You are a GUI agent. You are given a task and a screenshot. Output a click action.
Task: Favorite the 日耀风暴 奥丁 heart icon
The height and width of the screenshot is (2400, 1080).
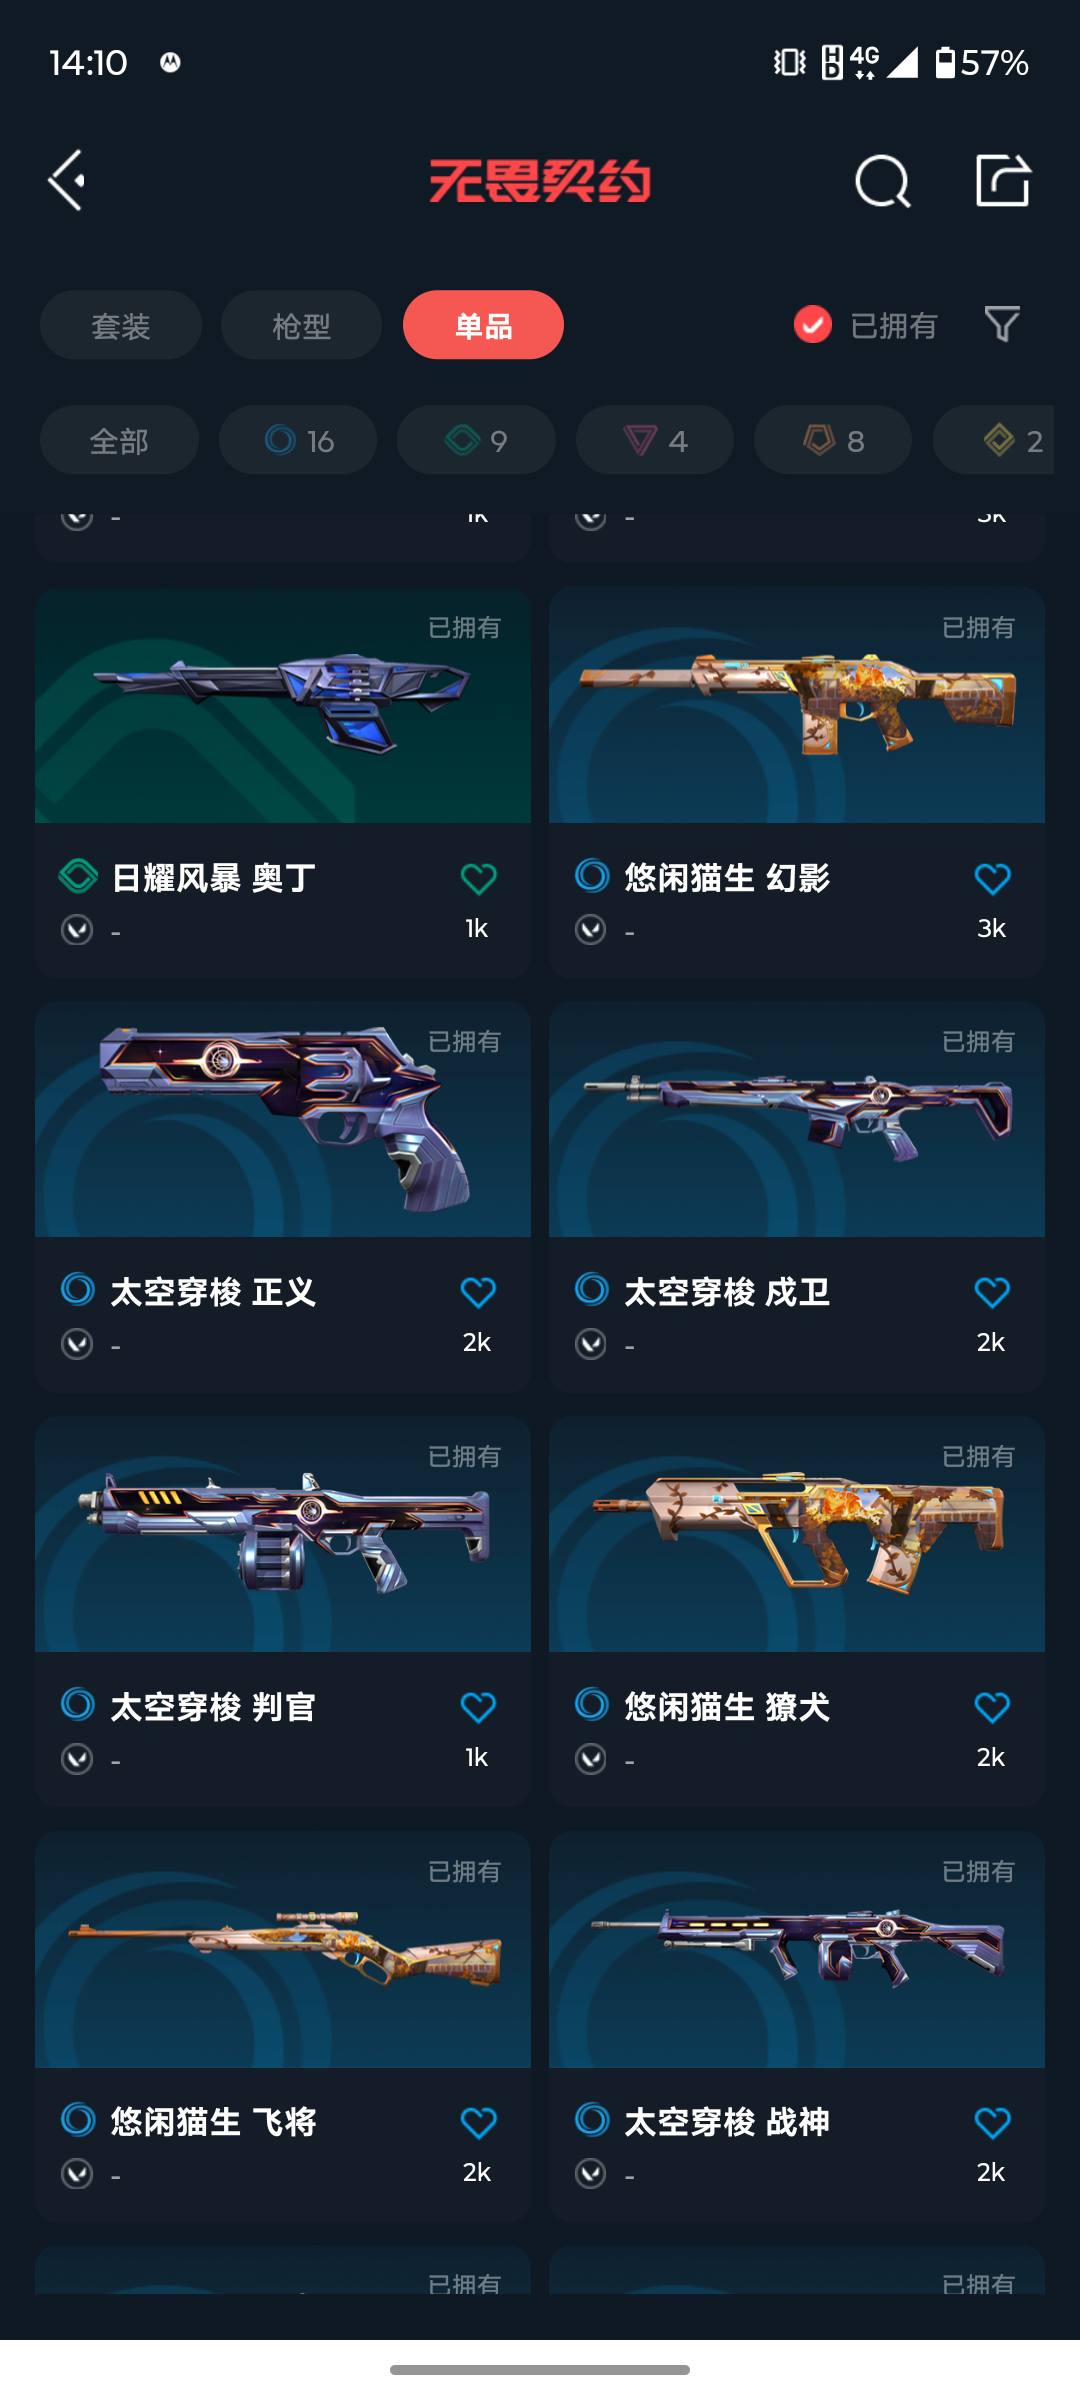coord(478,879)
